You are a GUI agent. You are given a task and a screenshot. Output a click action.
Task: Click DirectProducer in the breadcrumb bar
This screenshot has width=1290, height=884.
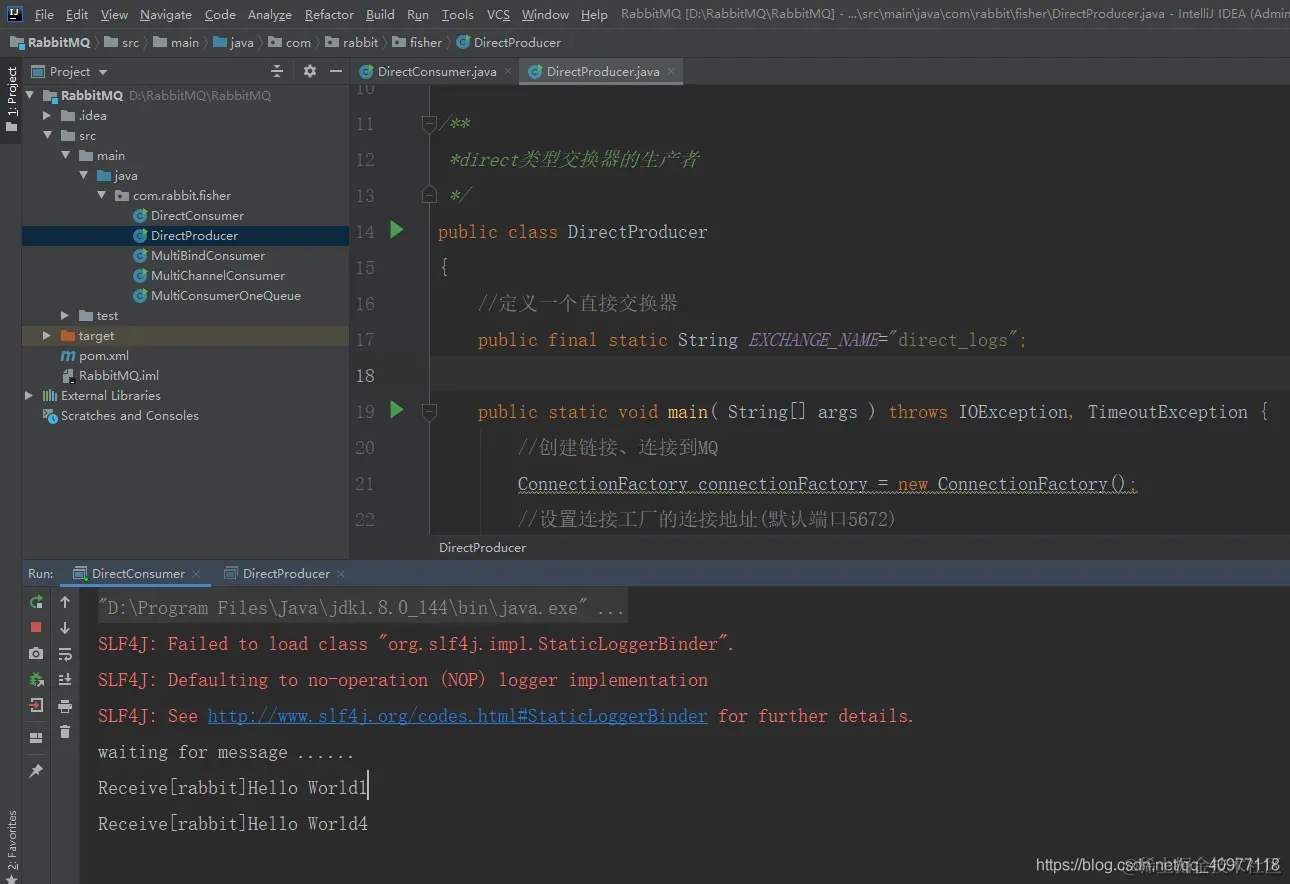click(x=508, y=42)
